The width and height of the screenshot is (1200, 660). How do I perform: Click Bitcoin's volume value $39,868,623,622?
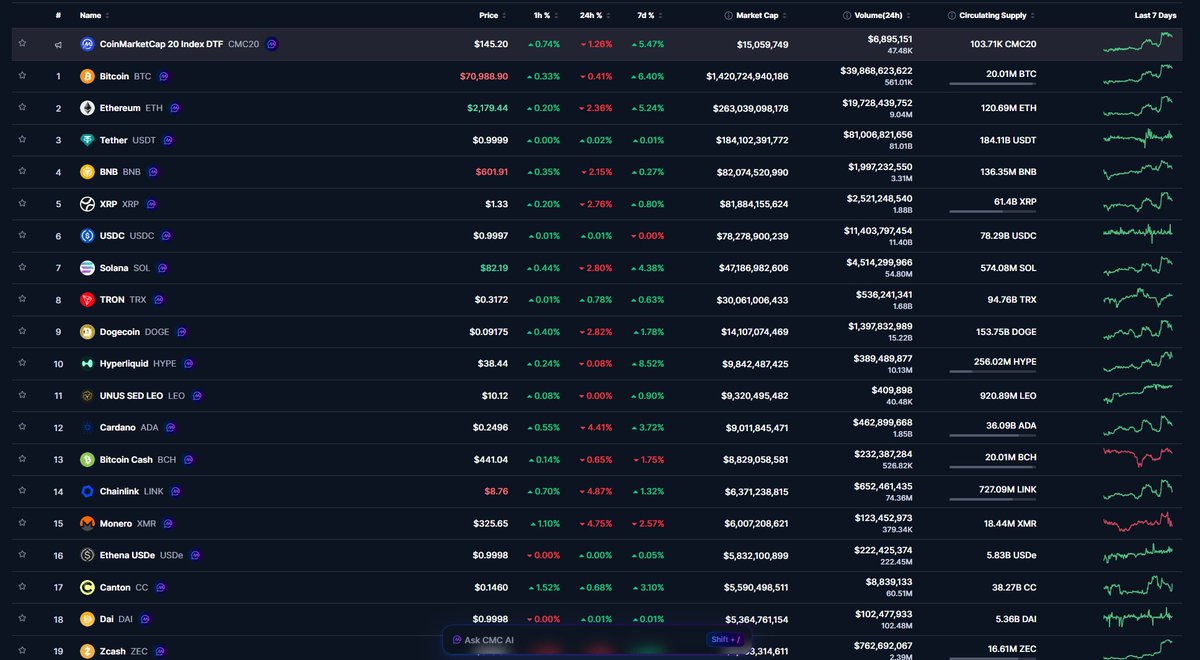tap(876, 70)
